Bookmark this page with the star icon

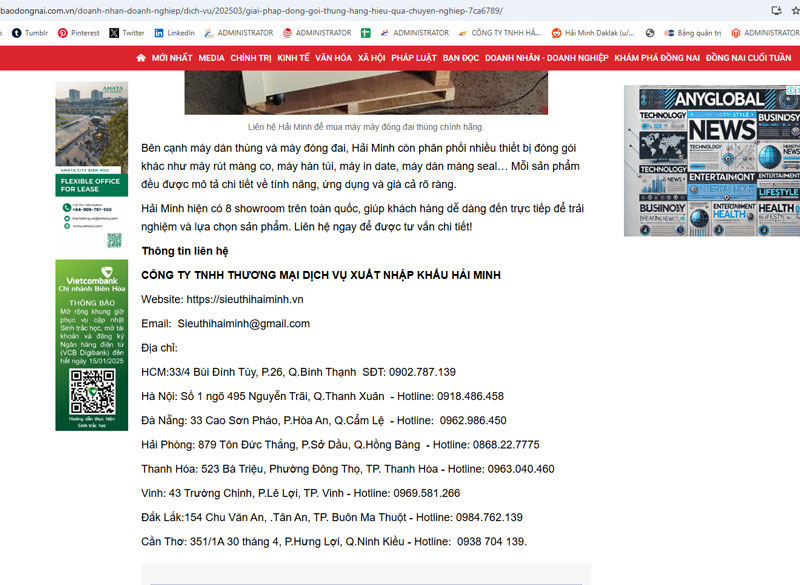tap(776, 10)
